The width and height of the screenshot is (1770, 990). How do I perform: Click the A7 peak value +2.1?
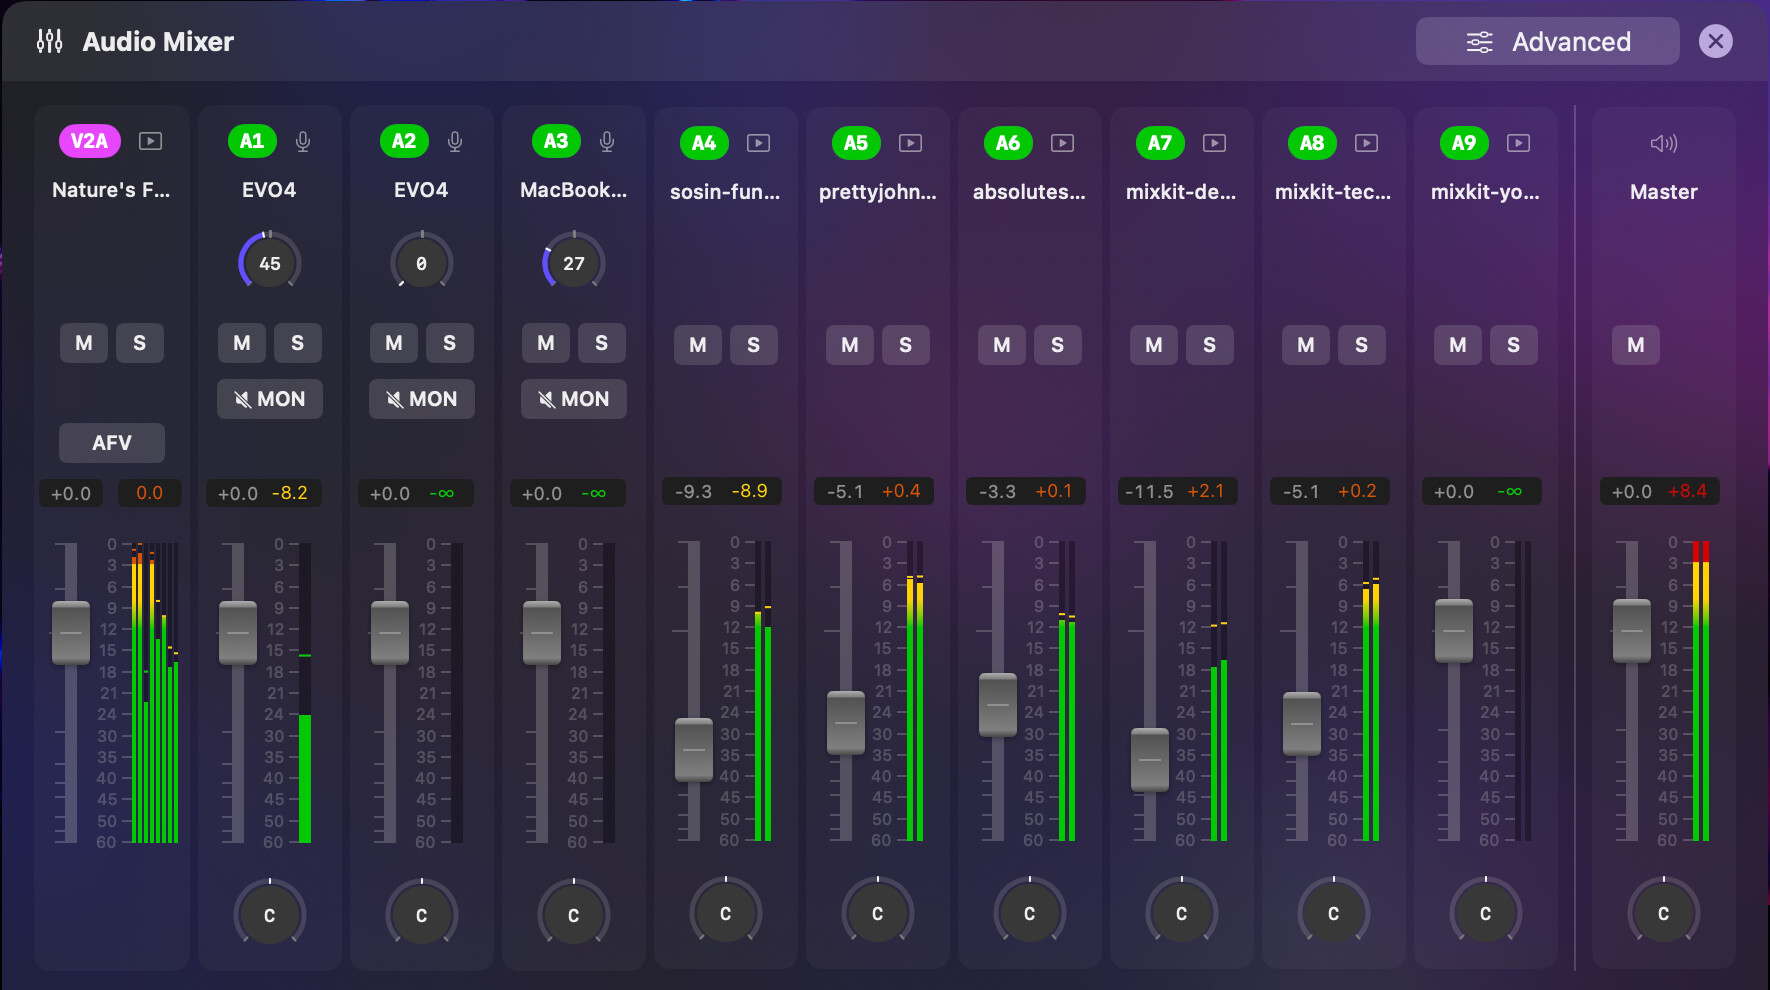1206,491
